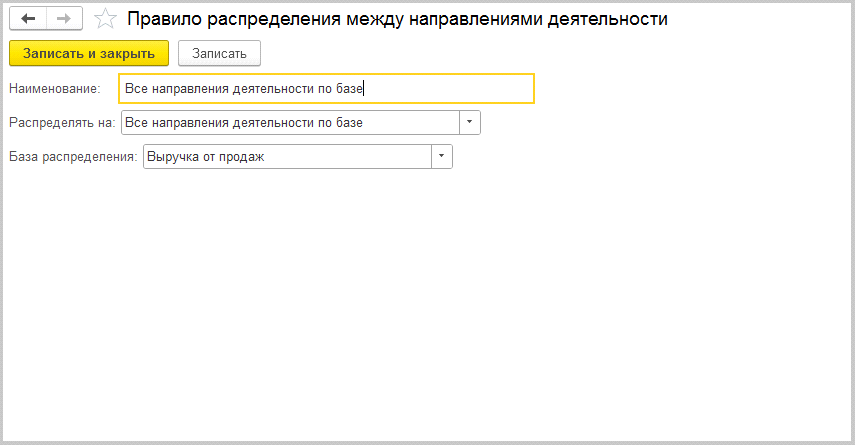The image size is (855, 445).
Task: Open the 'Распределять на' dropdown arrow
Action: tap(470, 122)
